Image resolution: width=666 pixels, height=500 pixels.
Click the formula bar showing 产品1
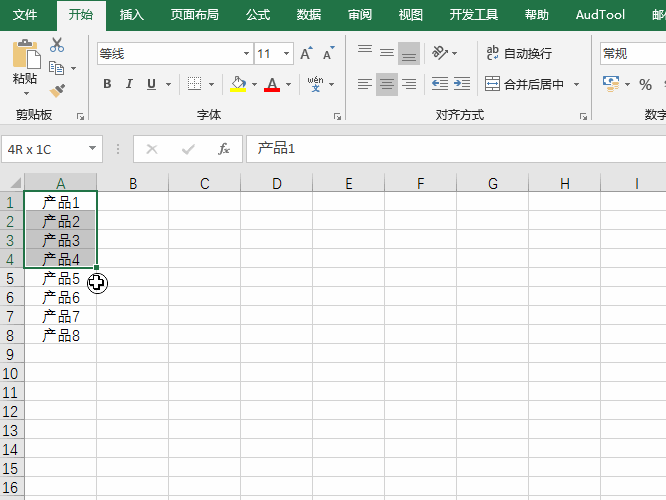point(456,149)
